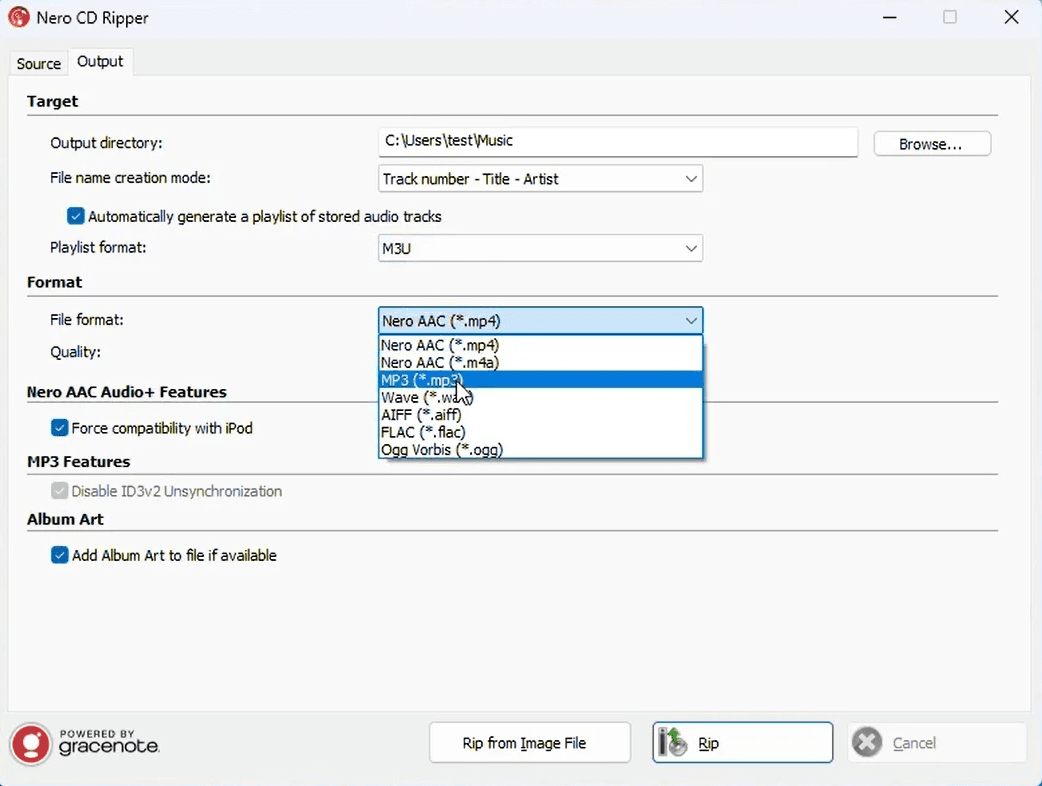Click the Cancel button

pyautogui.click(x=936, y=742)
